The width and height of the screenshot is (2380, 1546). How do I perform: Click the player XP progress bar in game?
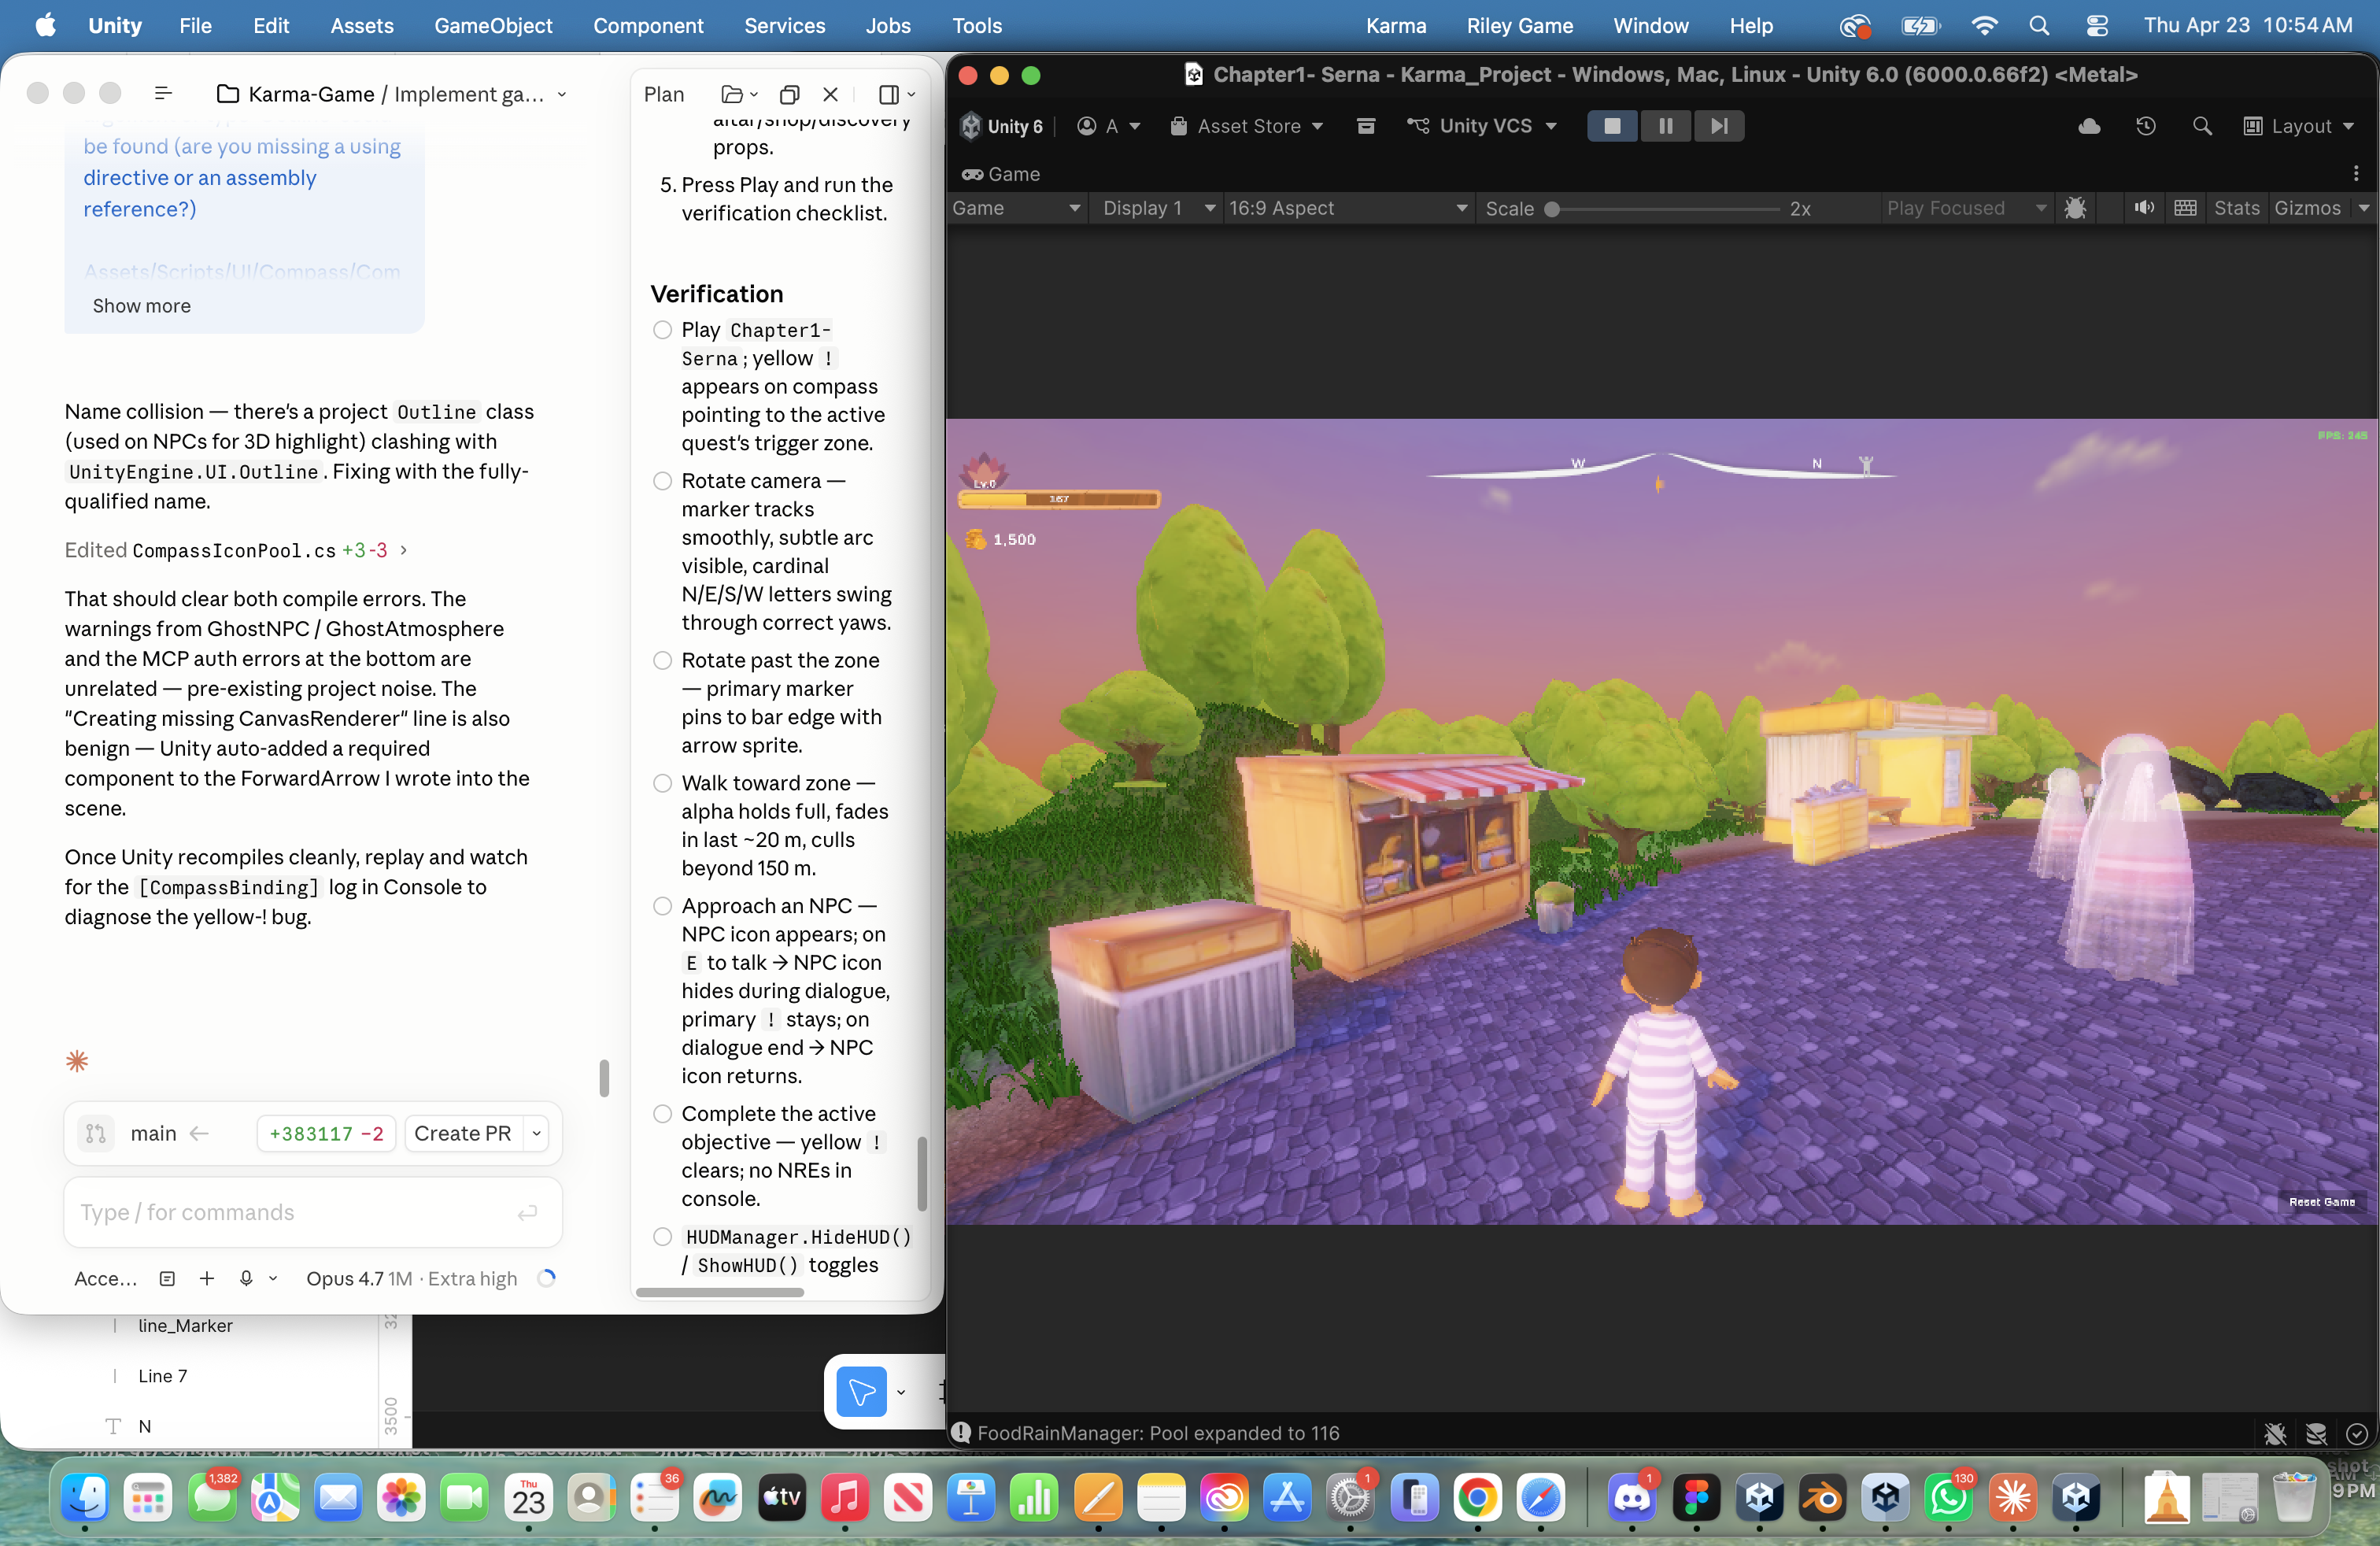(x=1058, y=499)
